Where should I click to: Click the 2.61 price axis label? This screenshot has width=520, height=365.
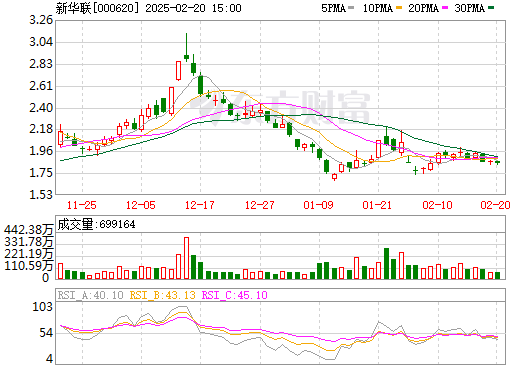point(41,86)
